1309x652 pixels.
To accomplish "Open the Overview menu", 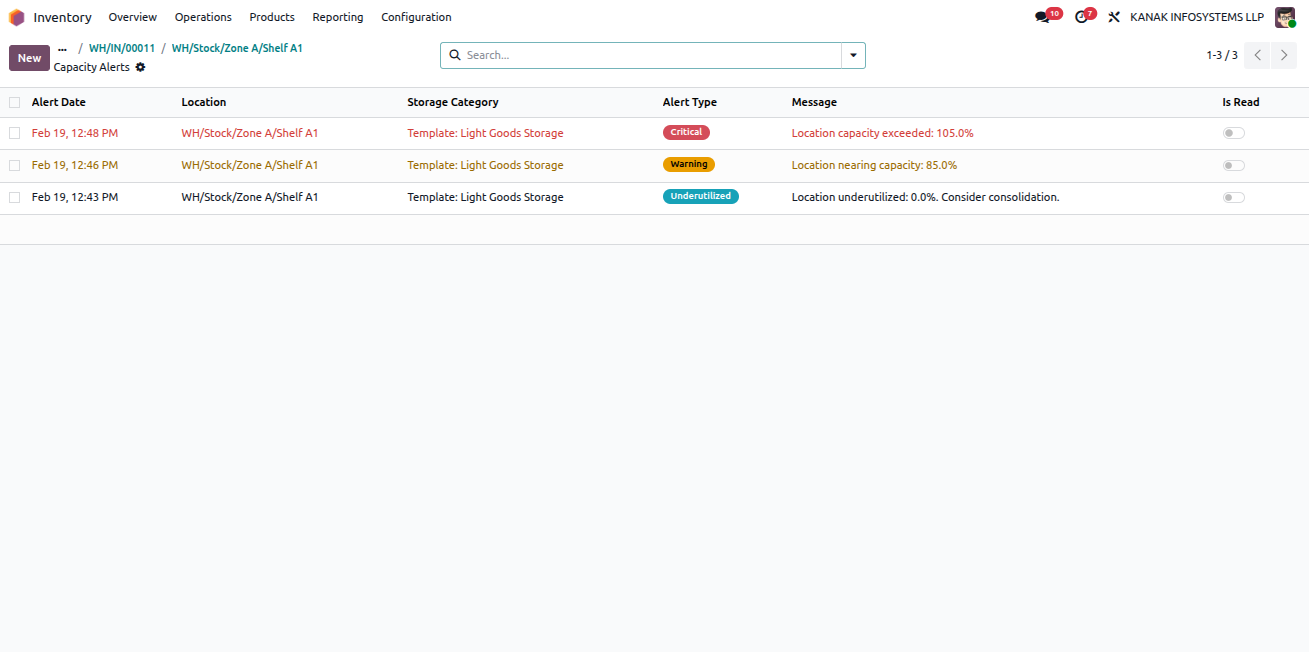I will pos(133,17).
